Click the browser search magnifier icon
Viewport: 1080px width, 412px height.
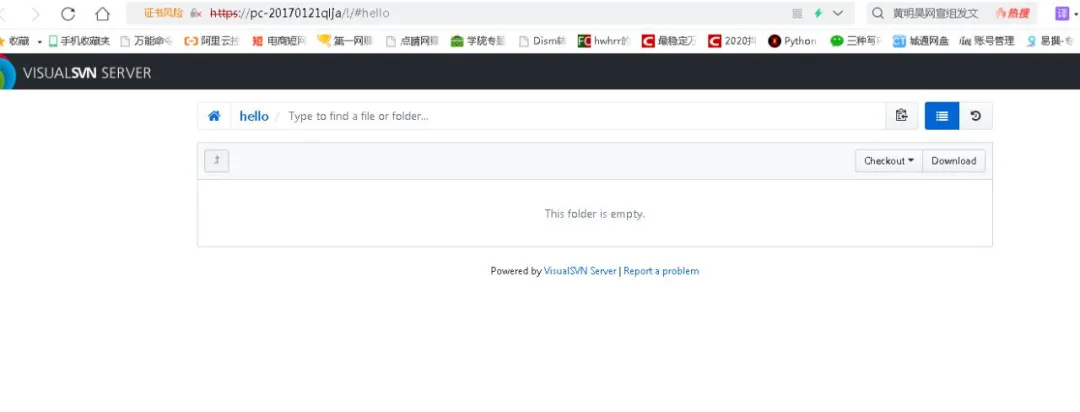tap(877, 14)
